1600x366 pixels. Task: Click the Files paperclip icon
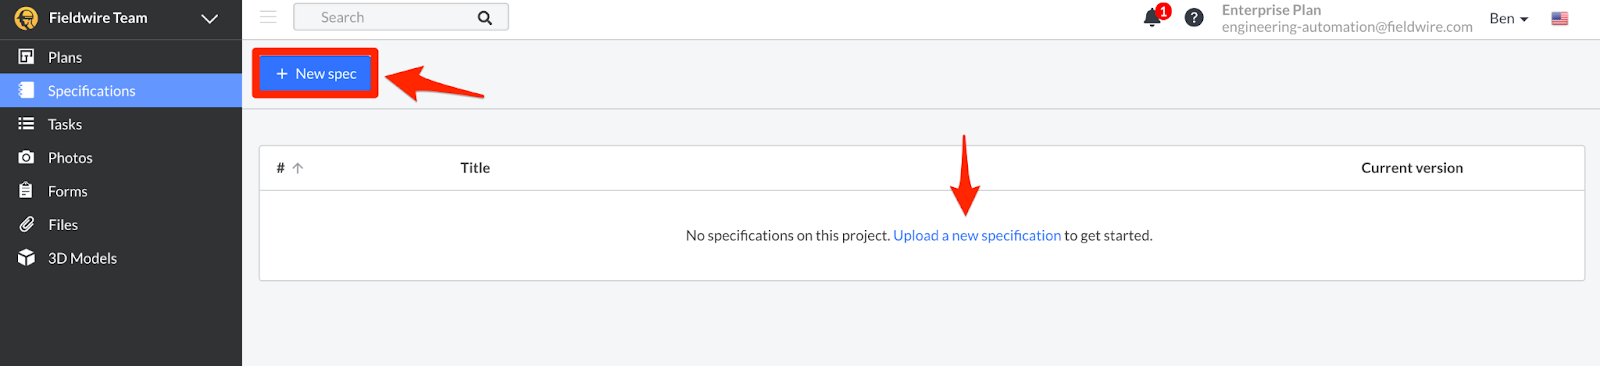pyautogui.click(x=26, y=225)
